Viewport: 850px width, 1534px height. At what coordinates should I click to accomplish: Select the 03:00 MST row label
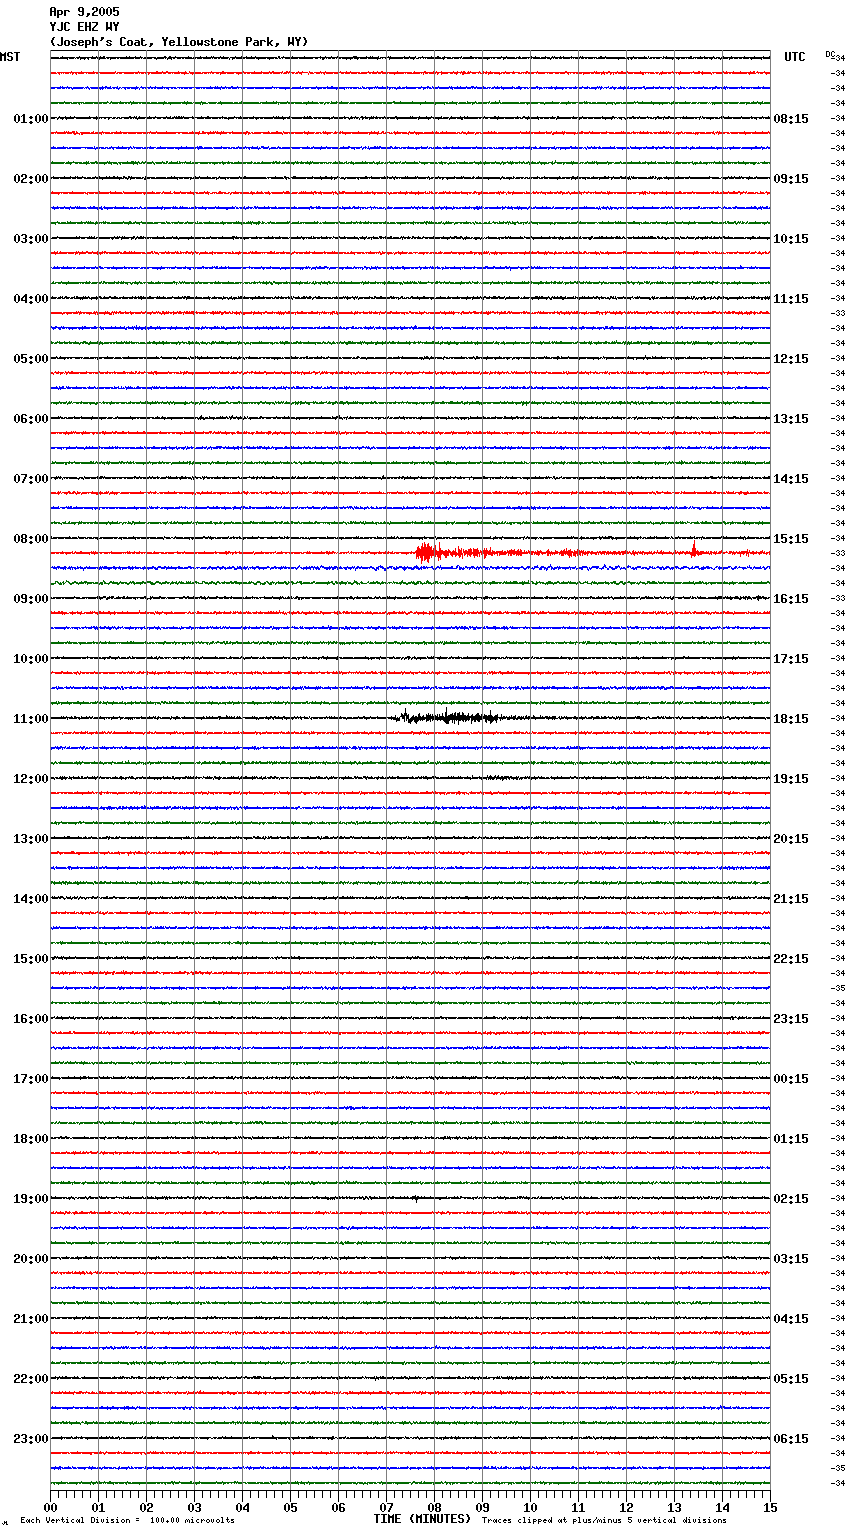31,239
